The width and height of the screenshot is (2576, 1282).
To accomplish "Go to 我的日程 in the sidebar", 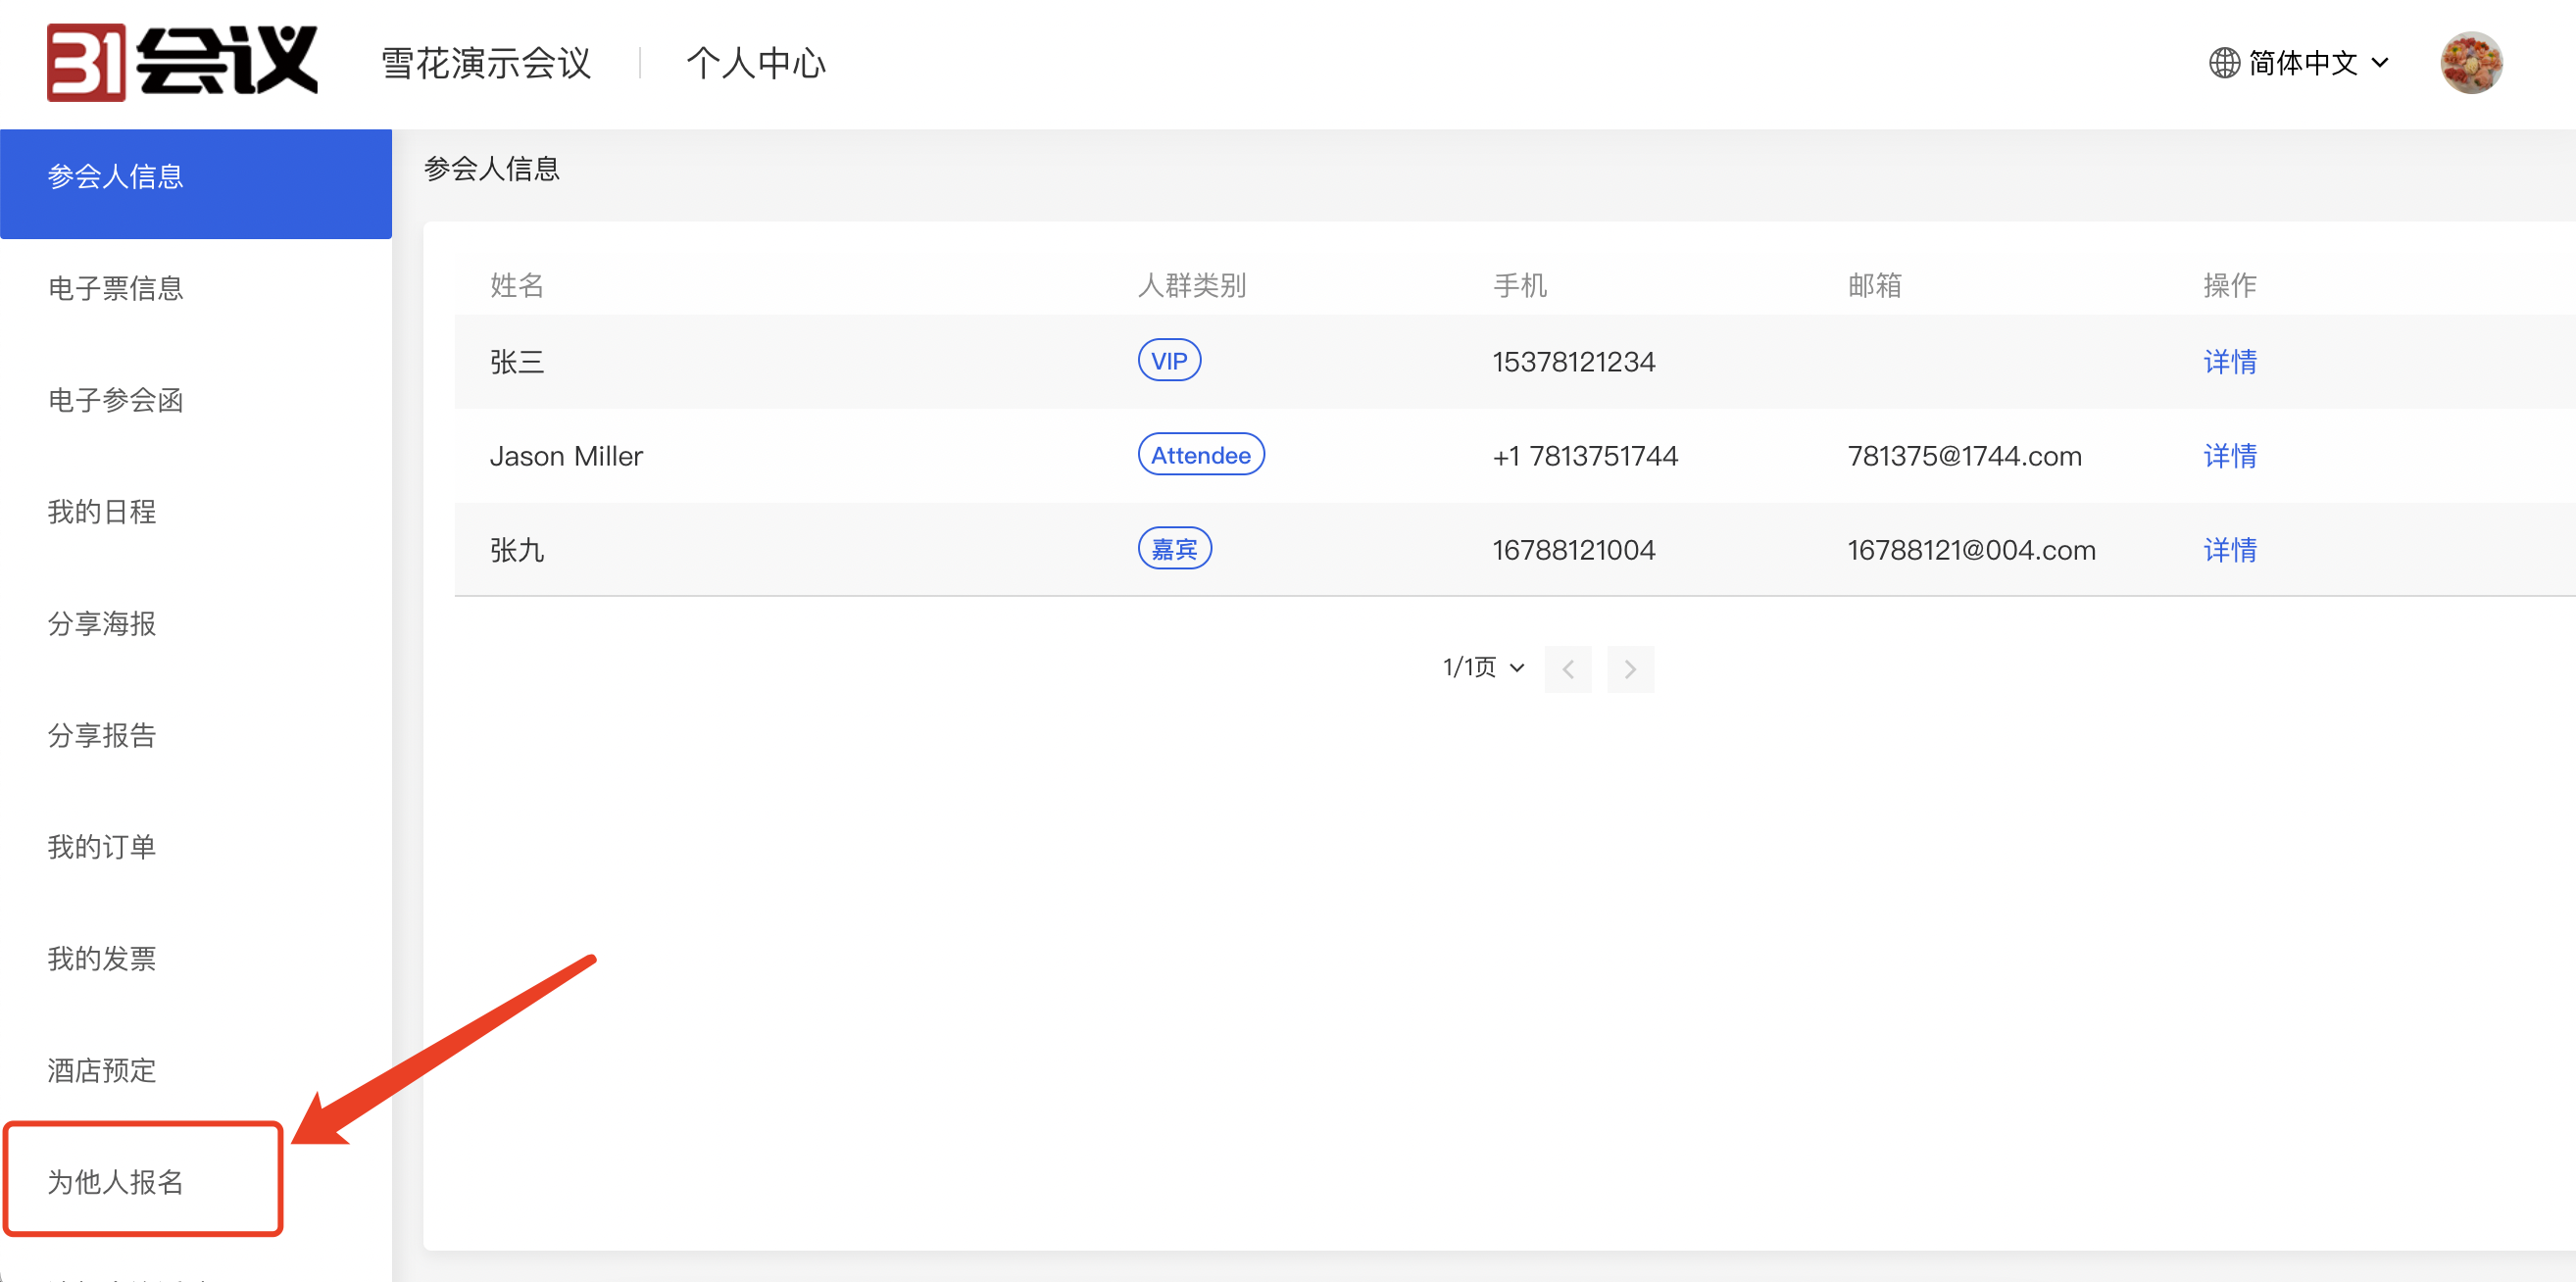I will click(x=102, y=512).
